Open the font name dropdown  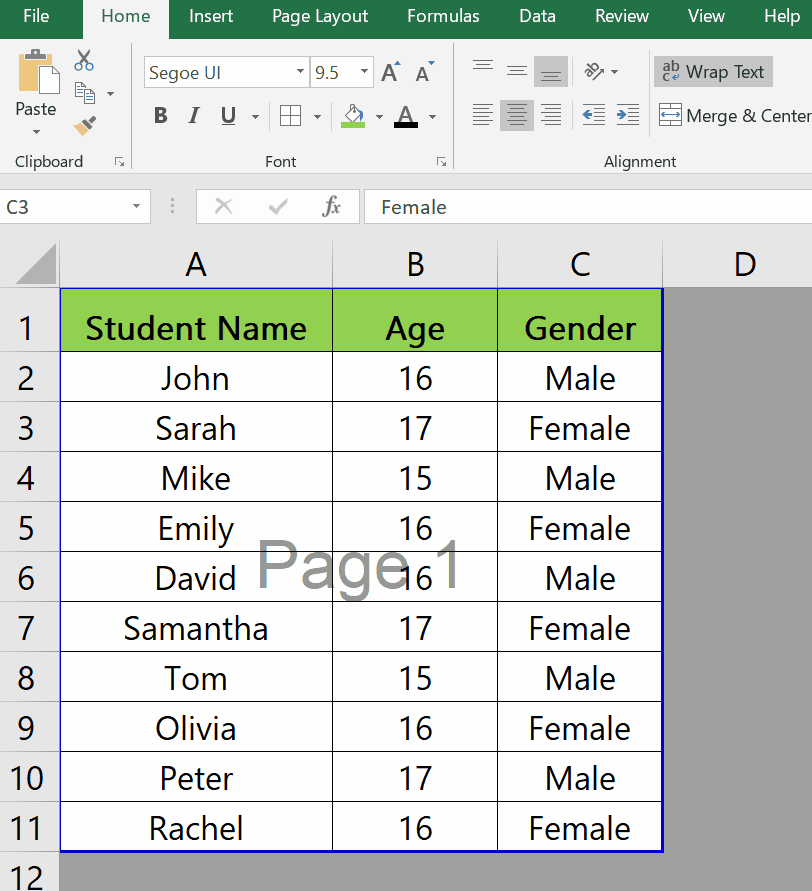[299, 72]
